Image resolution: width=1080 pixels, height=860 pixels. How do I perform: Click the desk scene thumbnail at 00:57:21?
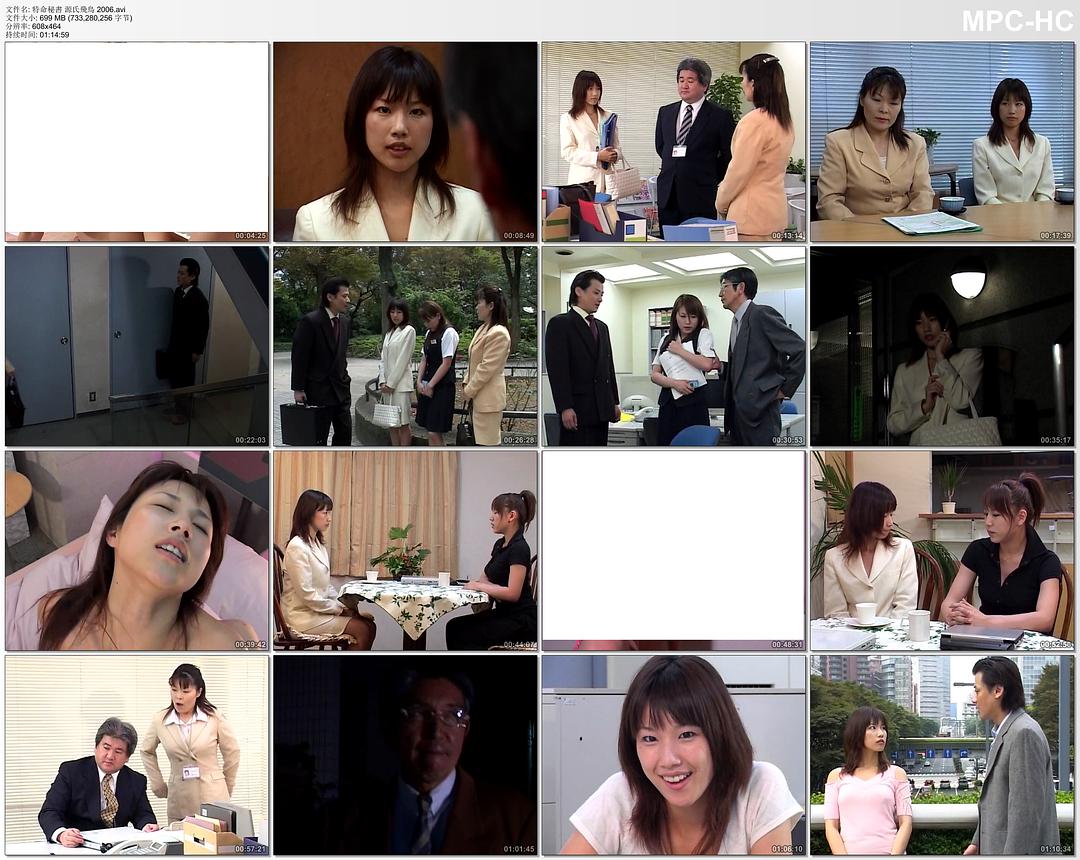click(x=137, y=755)
